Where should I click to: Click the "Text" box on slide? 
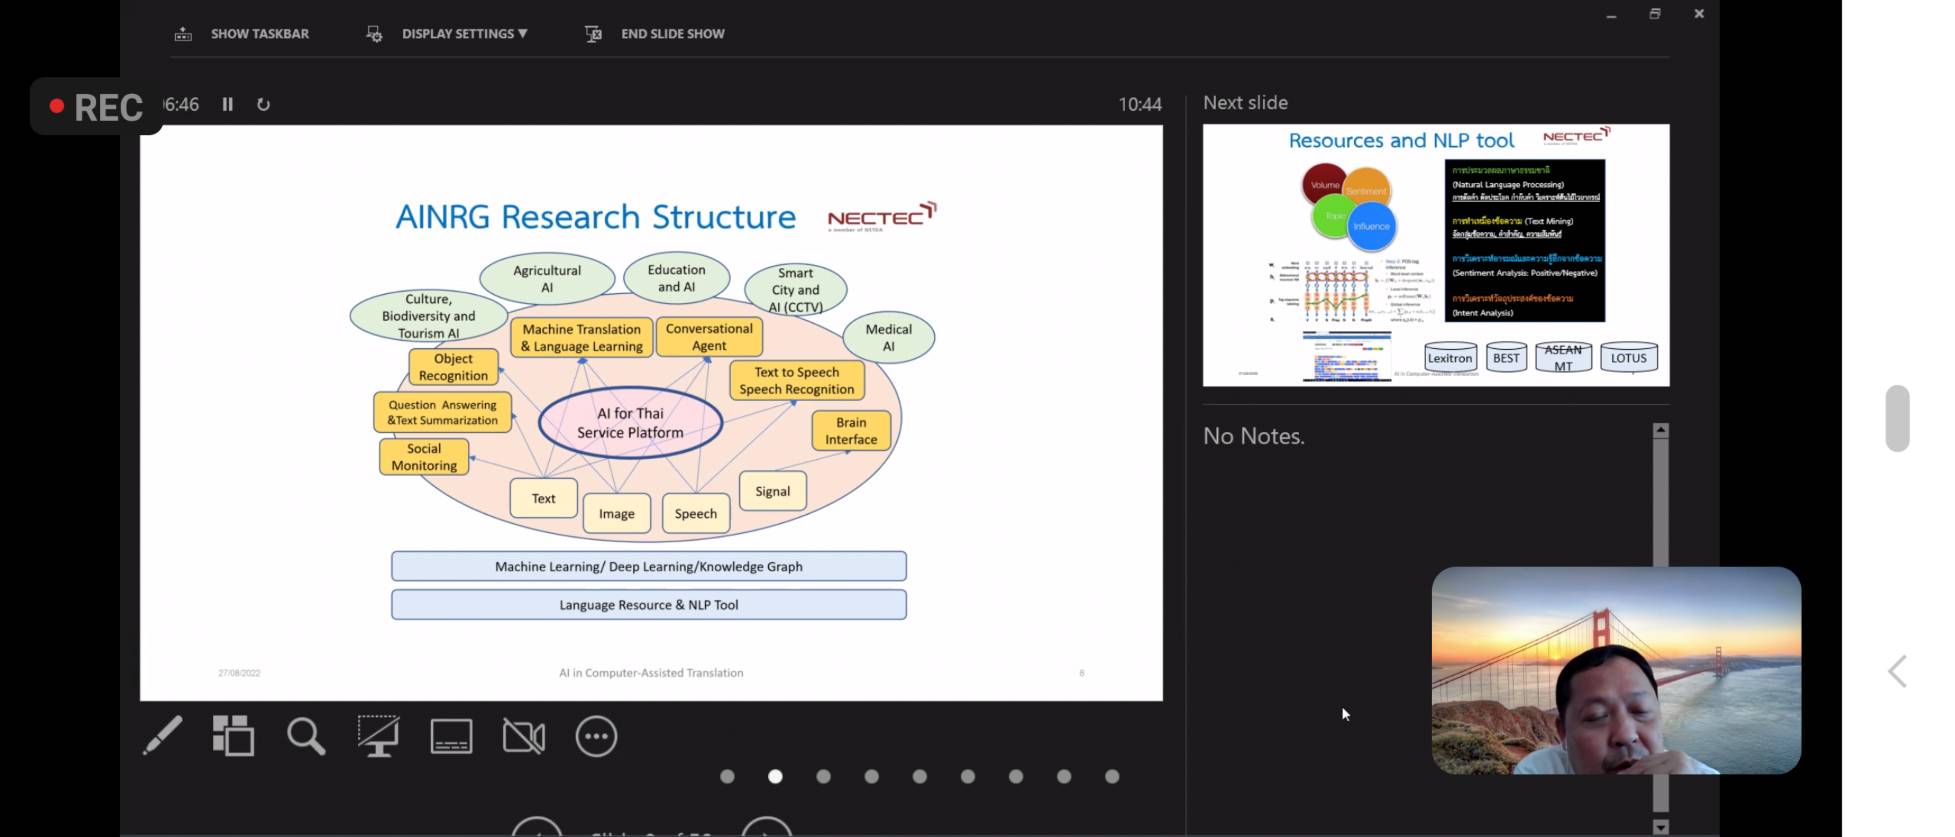pos(543,498)
